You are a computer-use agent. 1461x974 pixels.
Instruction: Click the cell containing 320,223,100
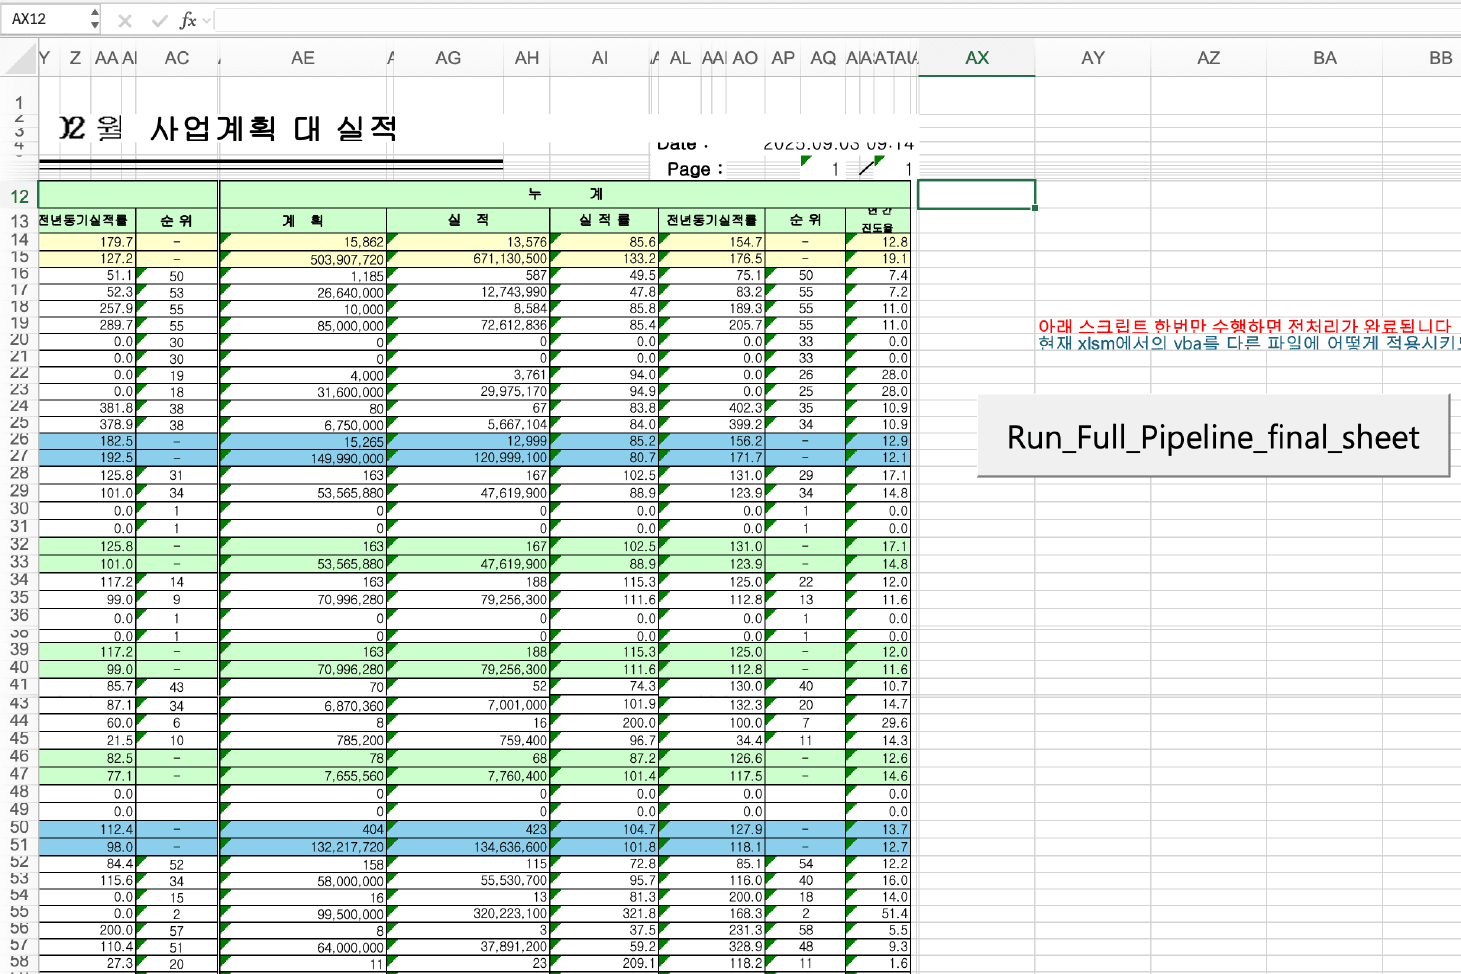click(x=468, y=913)
